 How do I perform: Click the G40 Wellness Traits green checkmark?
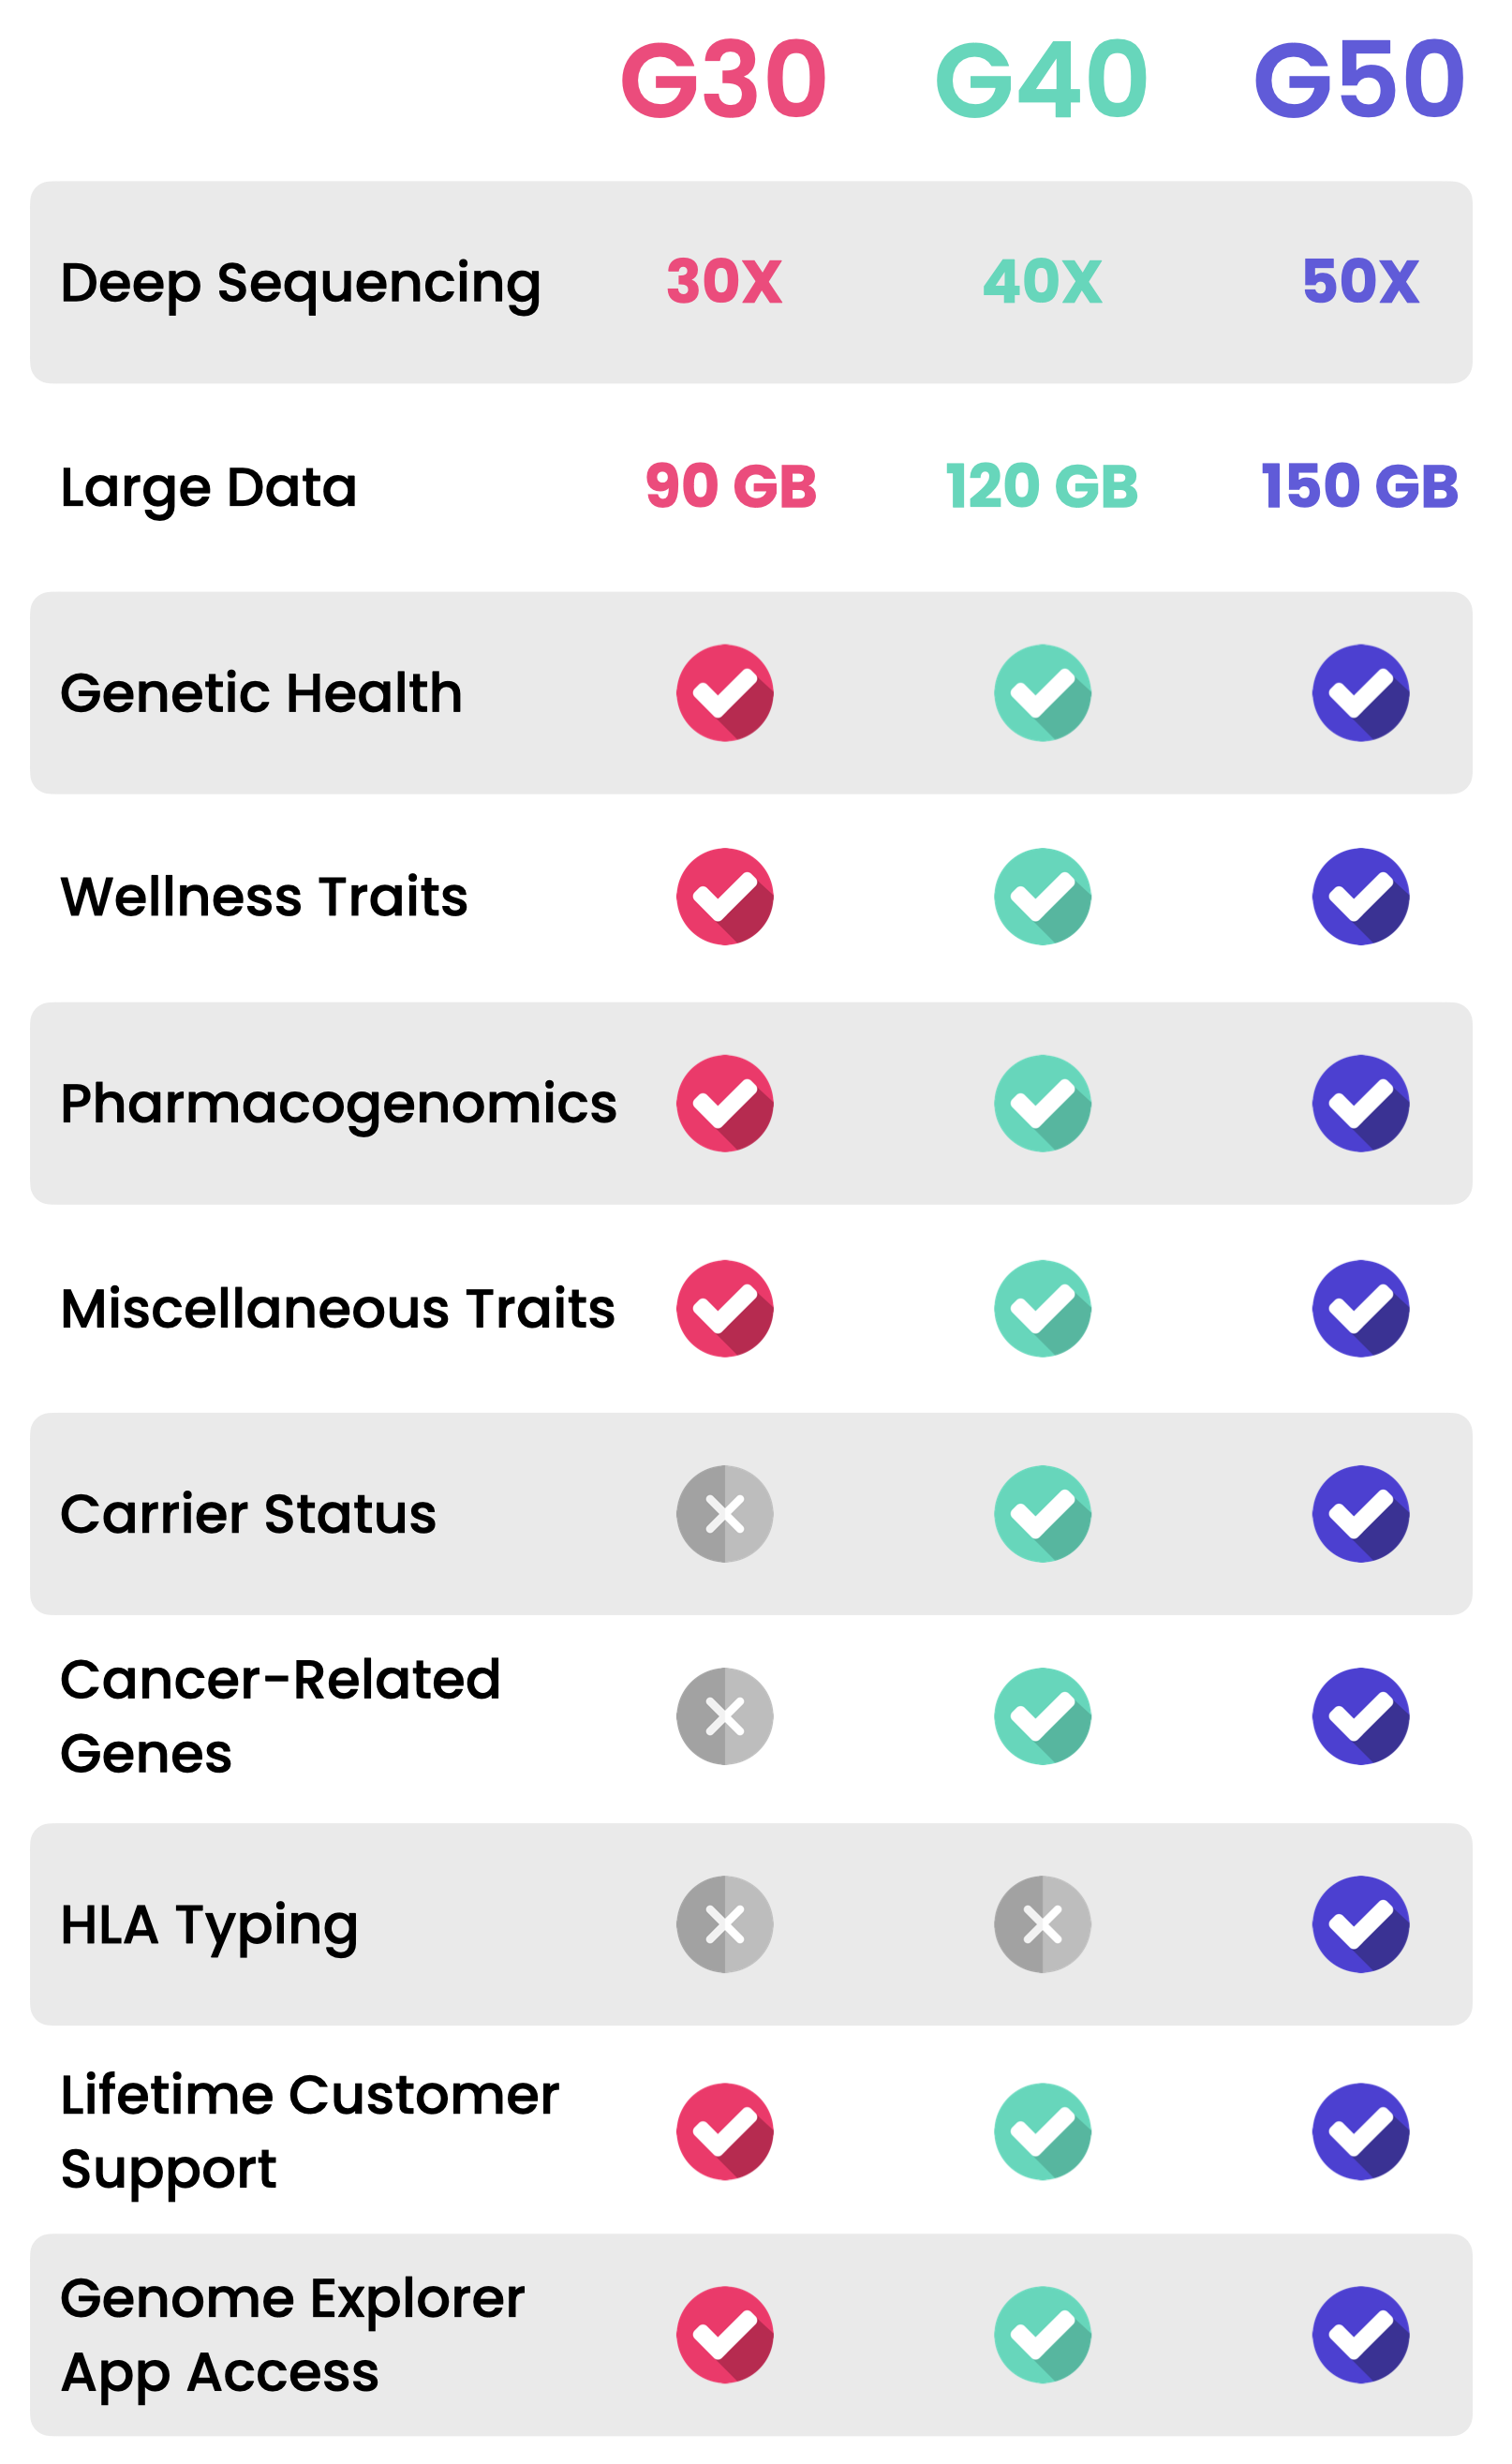1042,897
